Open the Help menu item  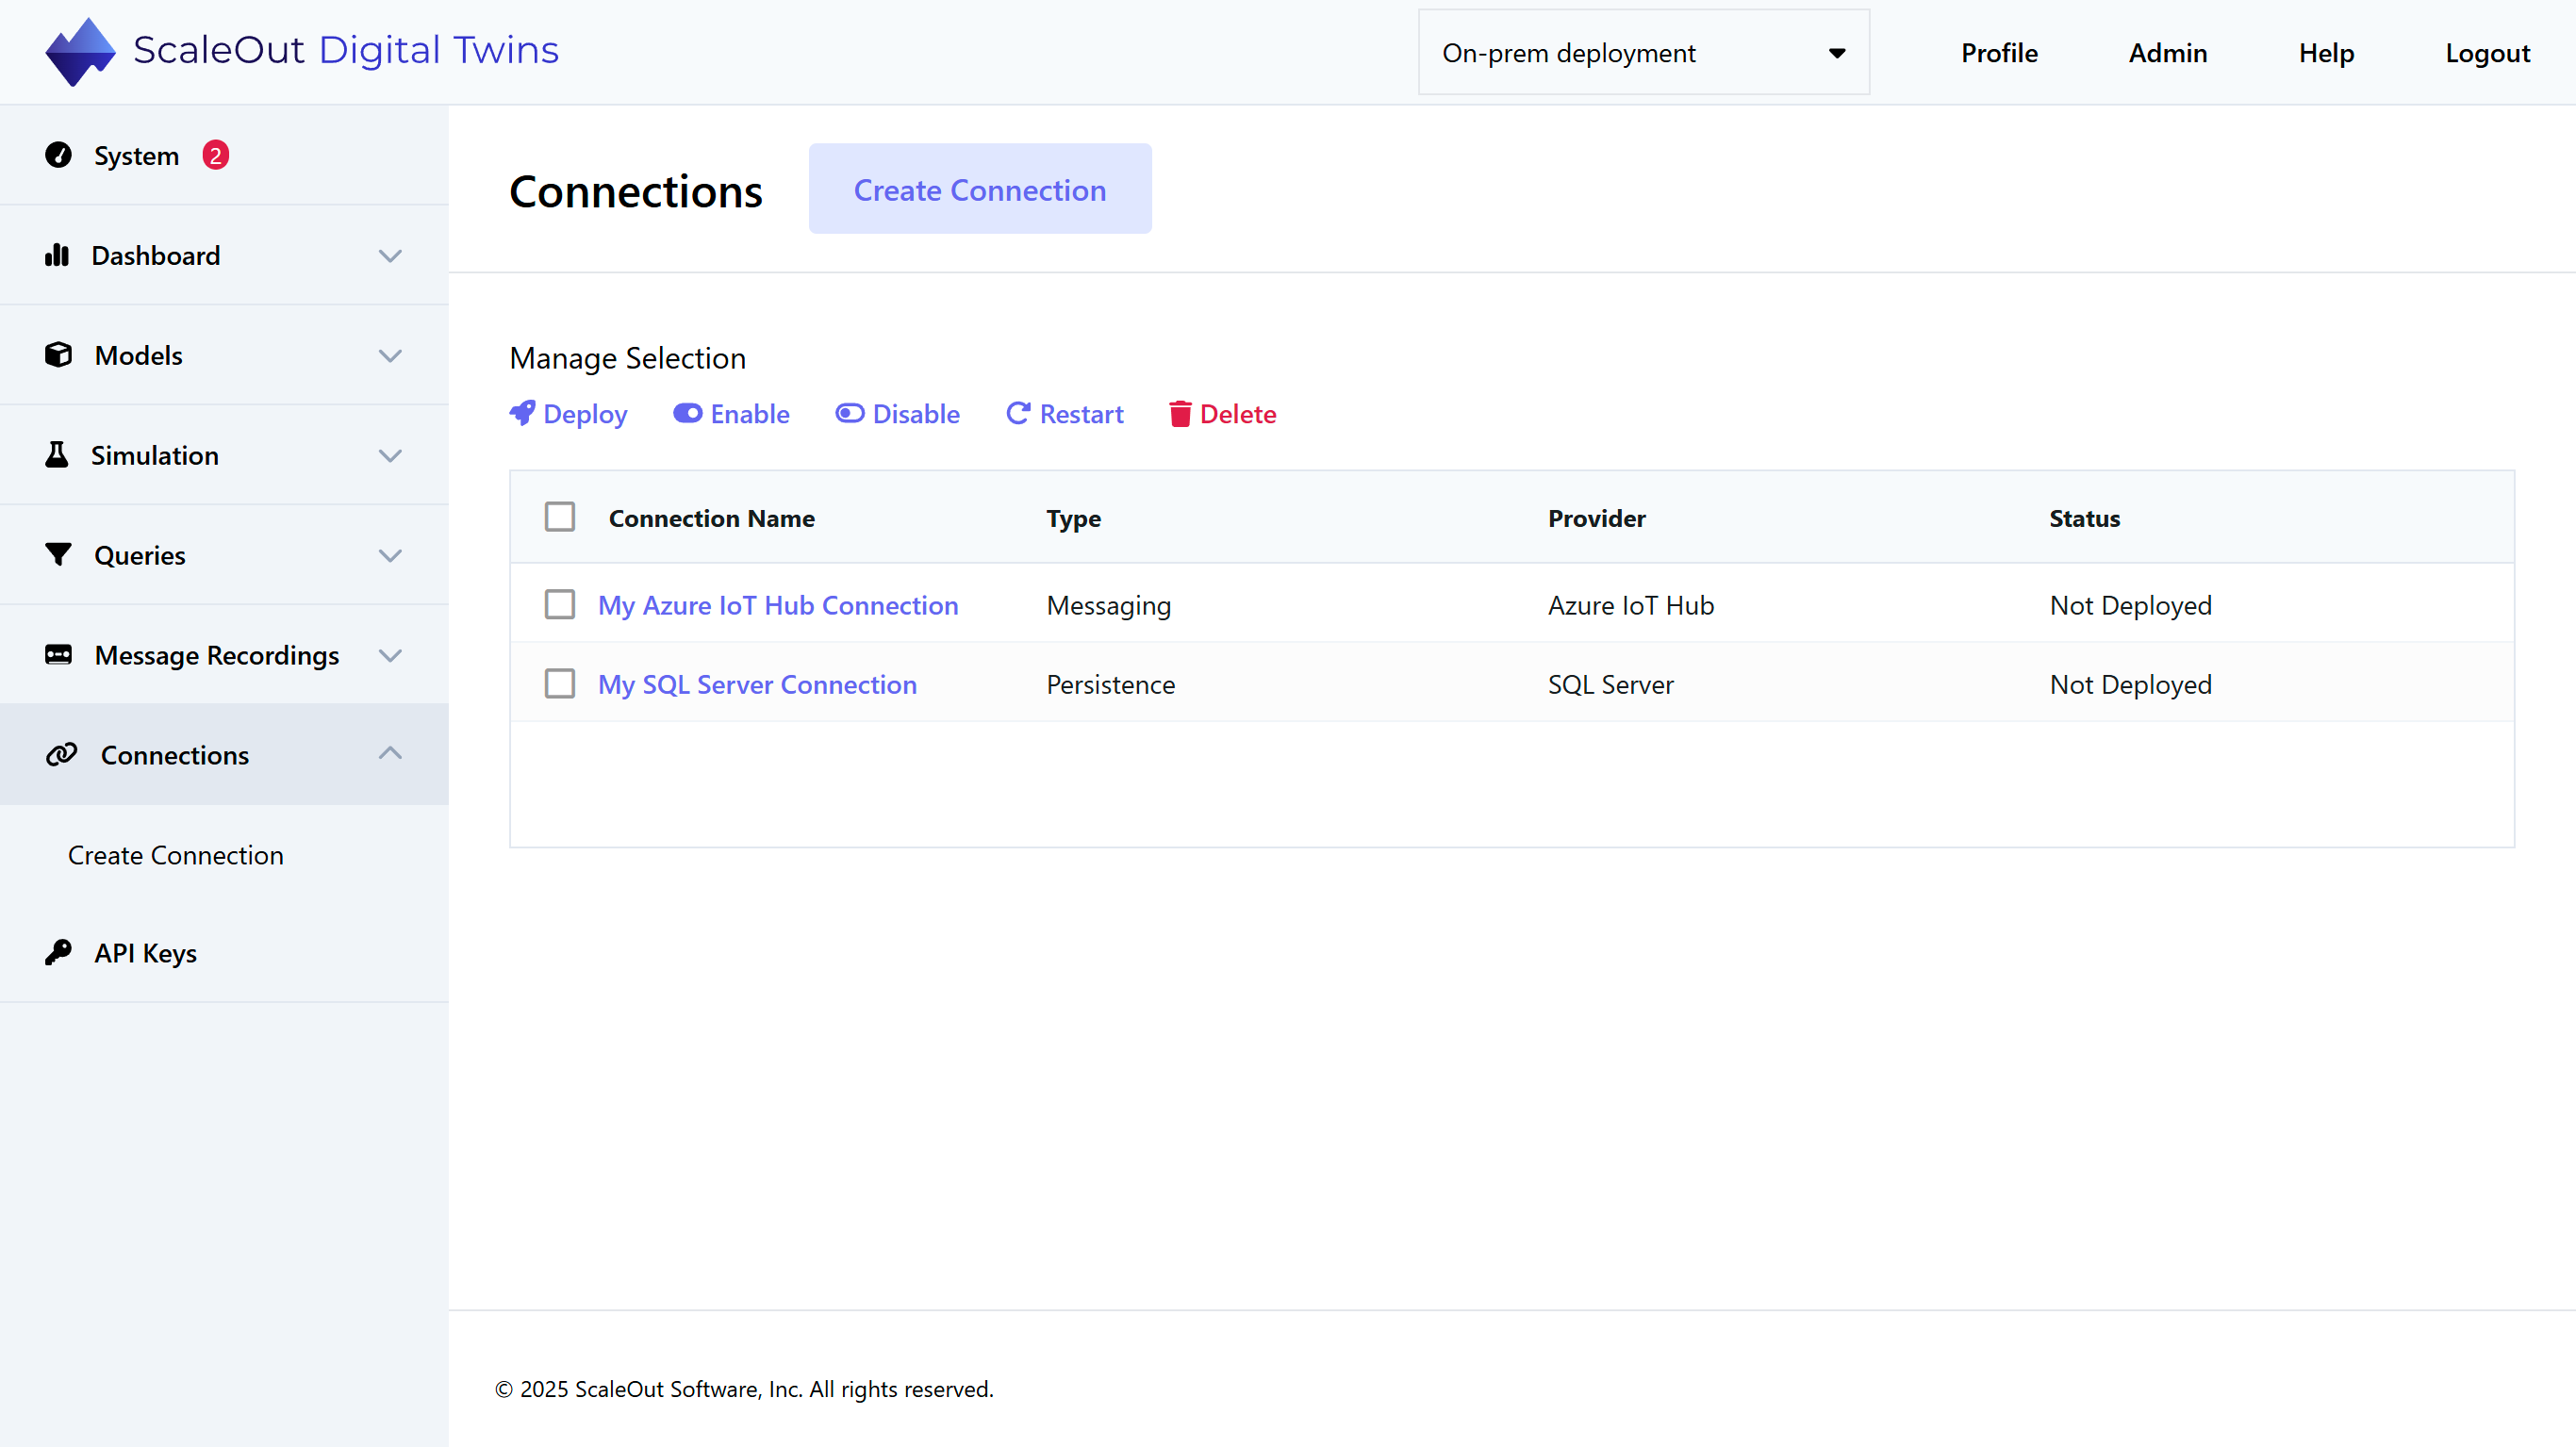[x=2326, y=53]
